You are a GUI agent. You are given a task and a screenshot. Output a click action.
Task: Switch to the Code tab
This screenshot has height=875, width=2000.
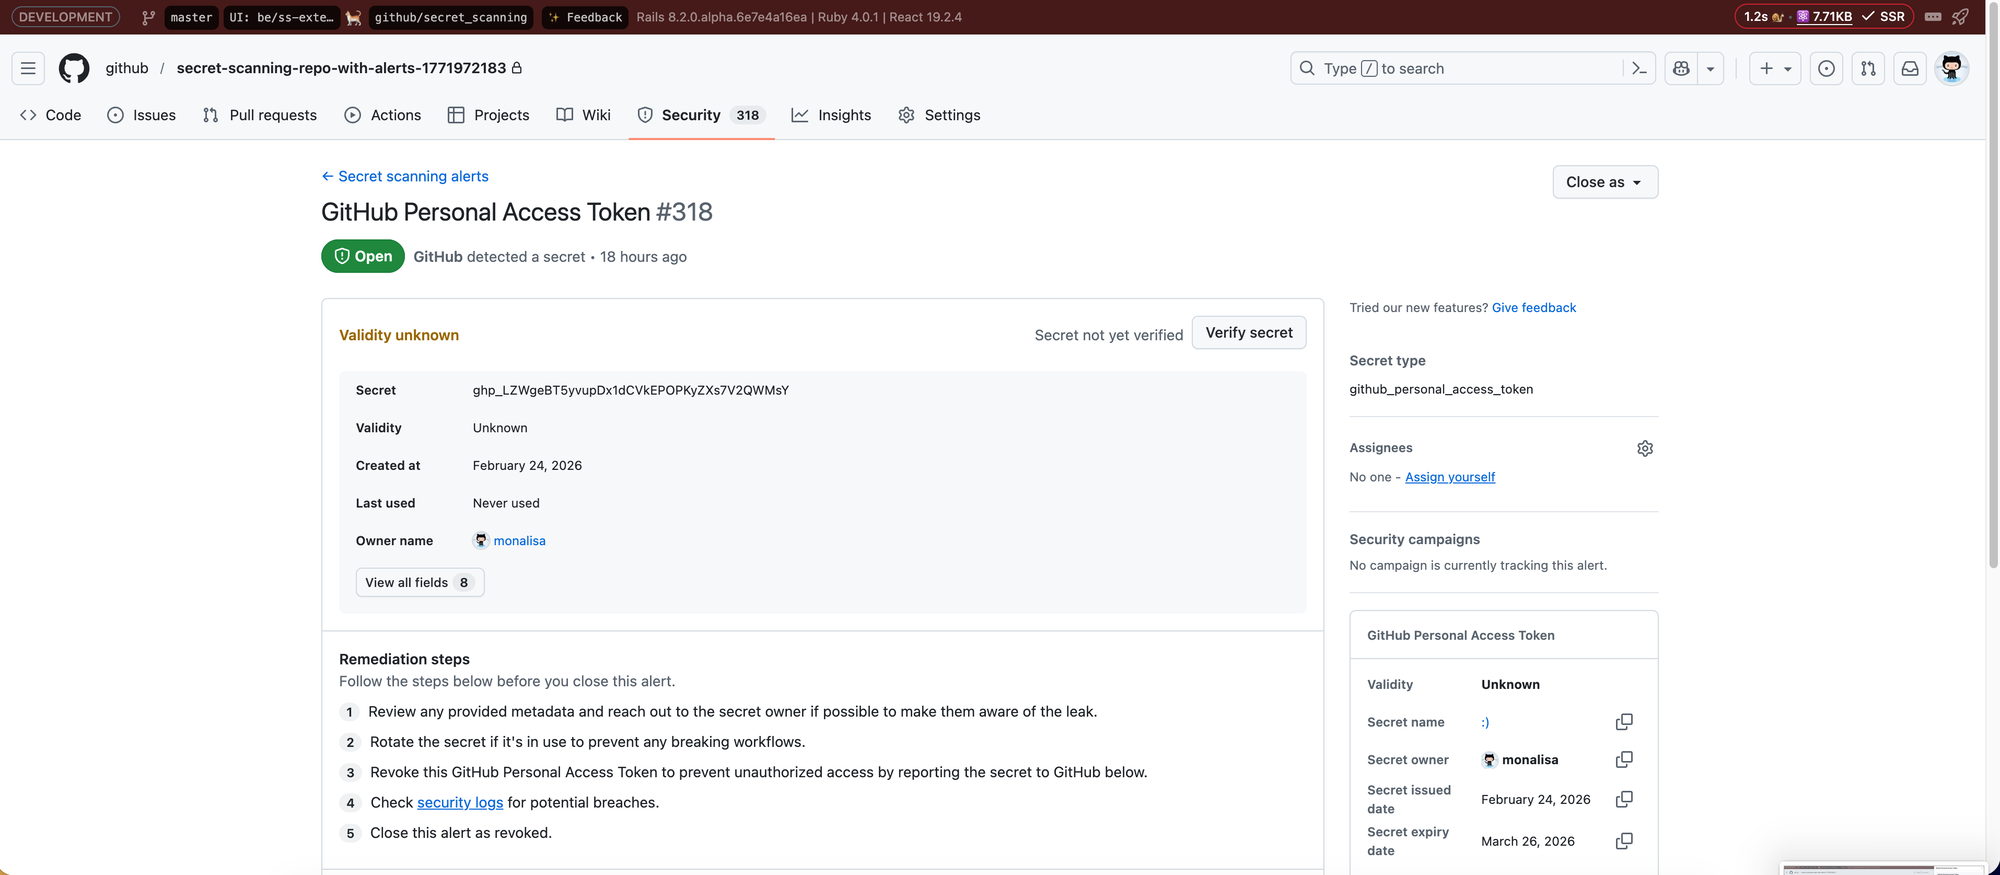[x=51, y=115]
